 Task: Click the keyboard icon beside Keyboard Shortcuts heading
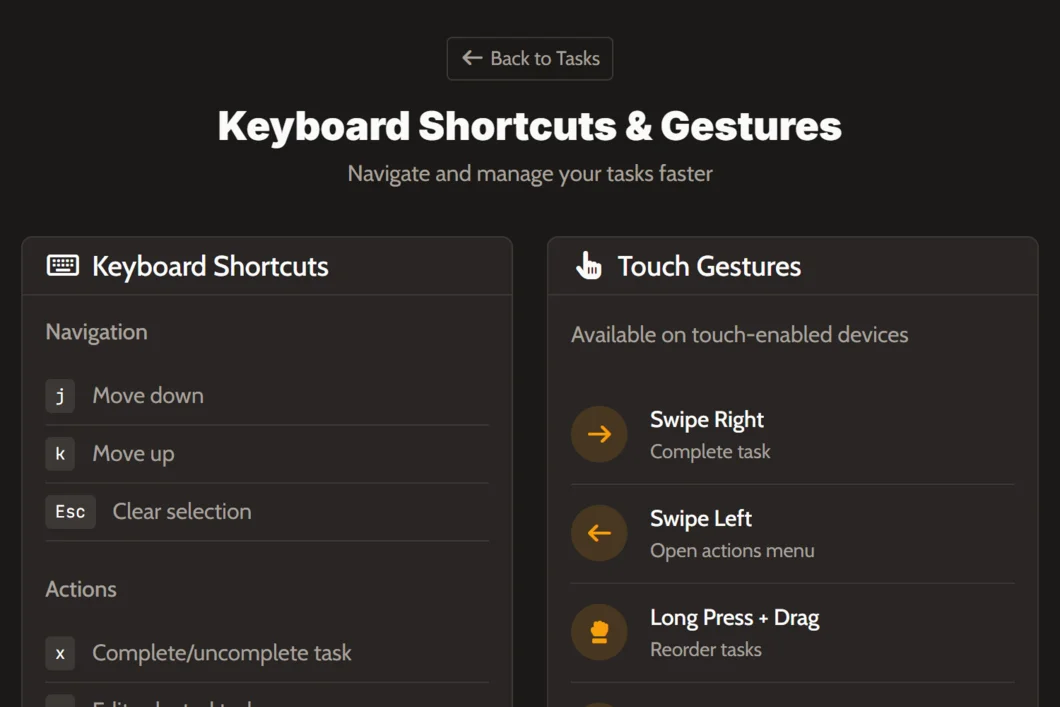tap(61, 266)
